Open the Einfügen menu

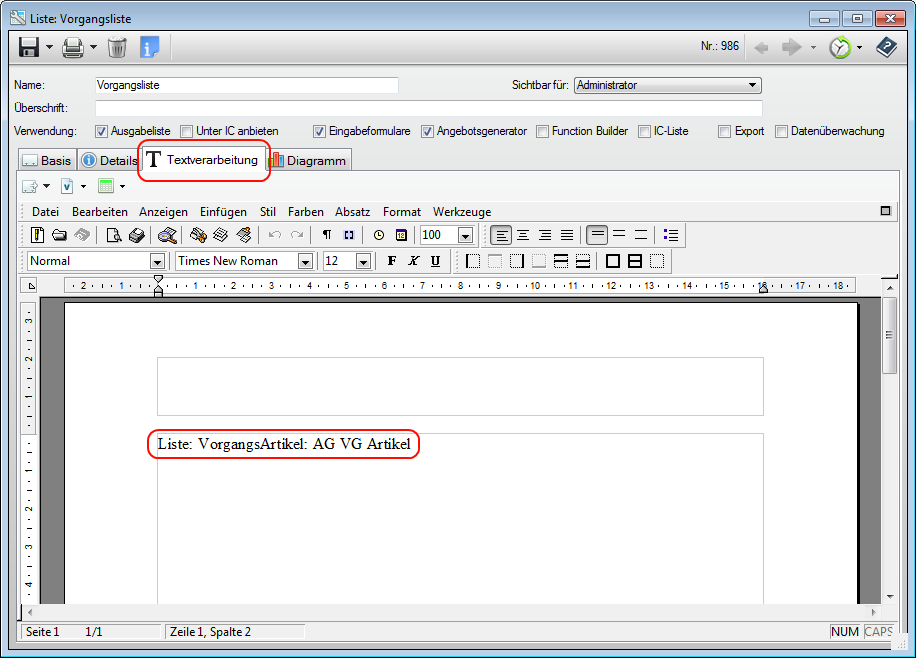(x=223, y=212)
